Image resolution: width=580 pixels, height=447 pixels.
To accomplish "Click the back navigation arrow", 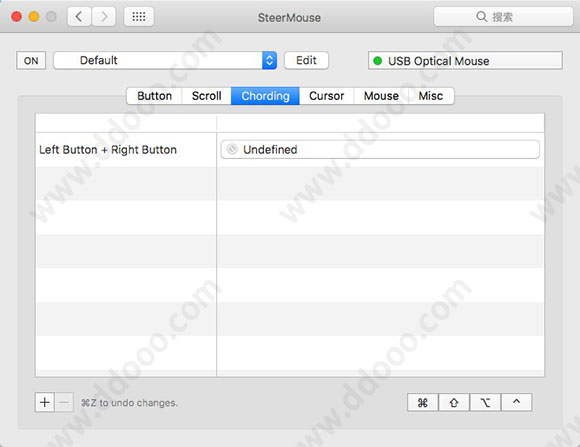I will 79,17.
